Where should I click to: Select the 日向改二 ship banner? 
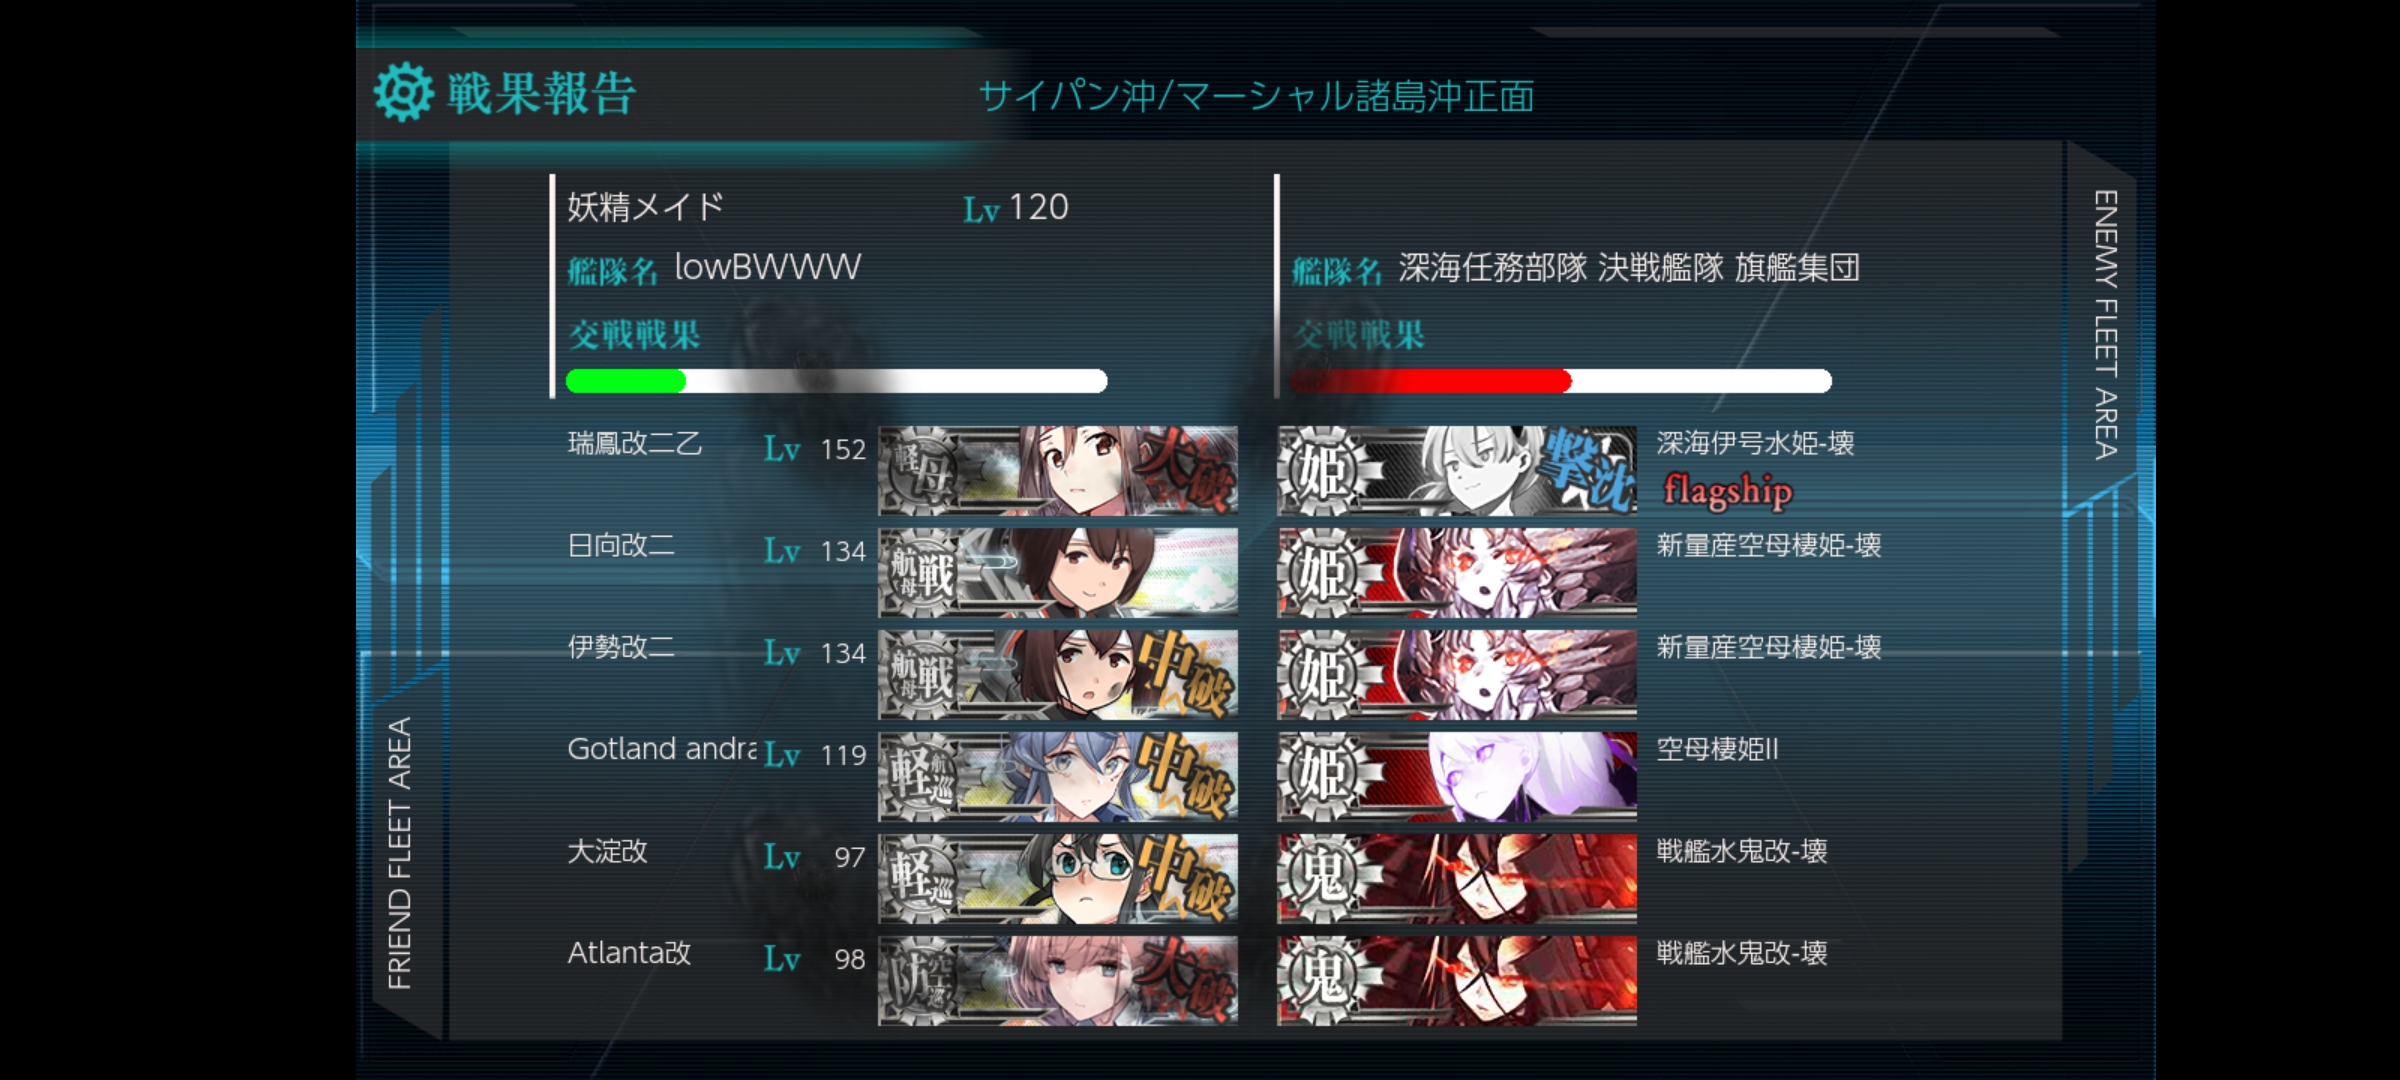click(1058, 573)
